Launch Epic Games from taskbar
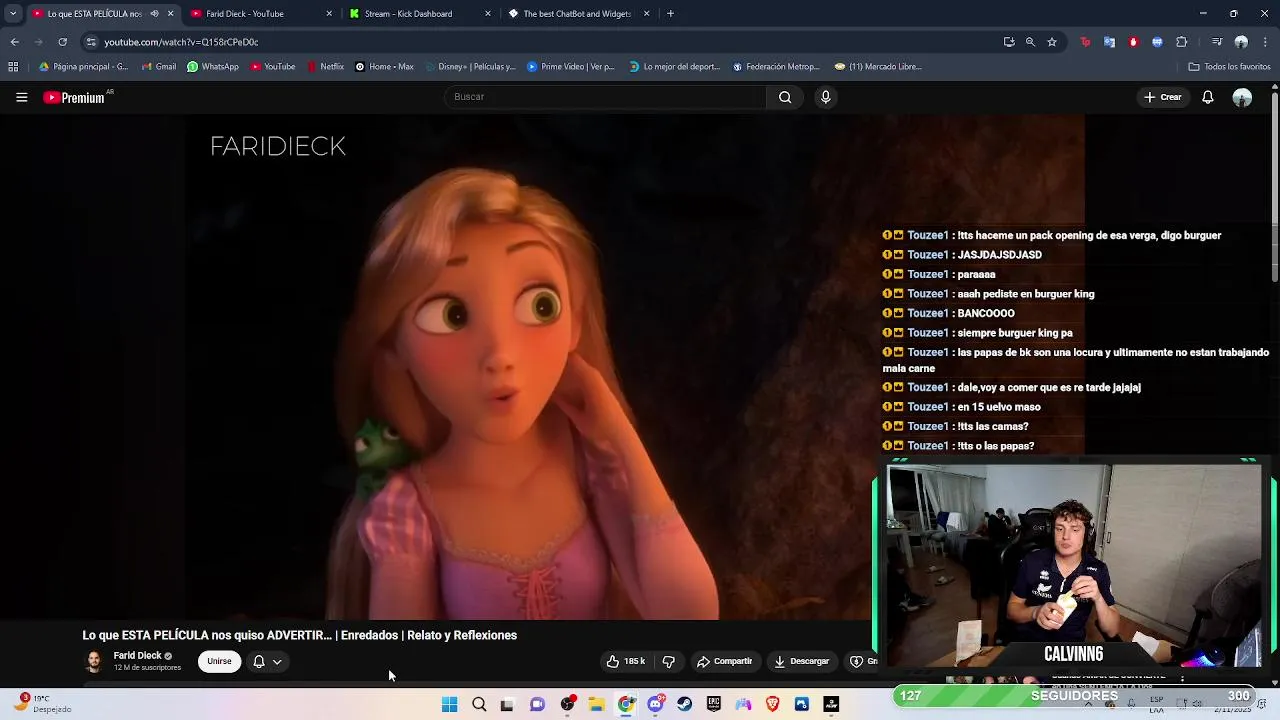The image size is (1280, 720). pyautogui.click(x=713, y=704)
